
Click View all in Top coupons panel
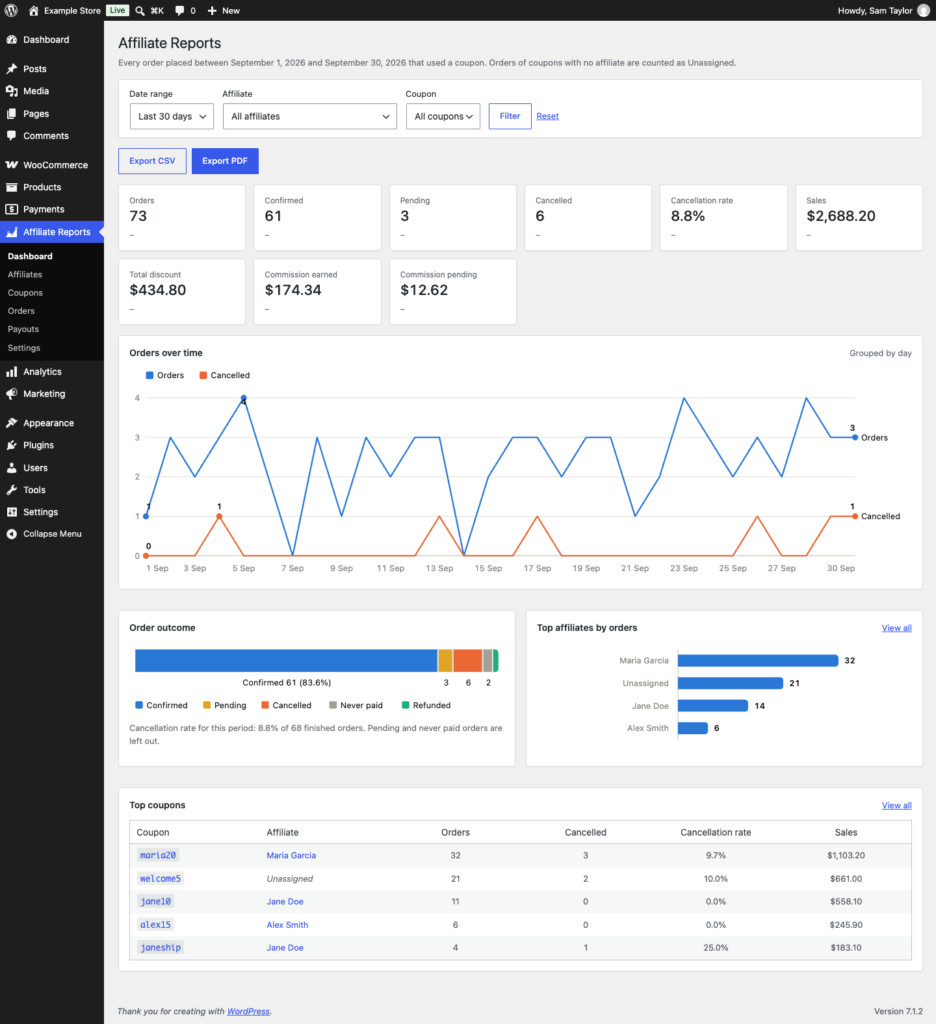tap(897, 805)
